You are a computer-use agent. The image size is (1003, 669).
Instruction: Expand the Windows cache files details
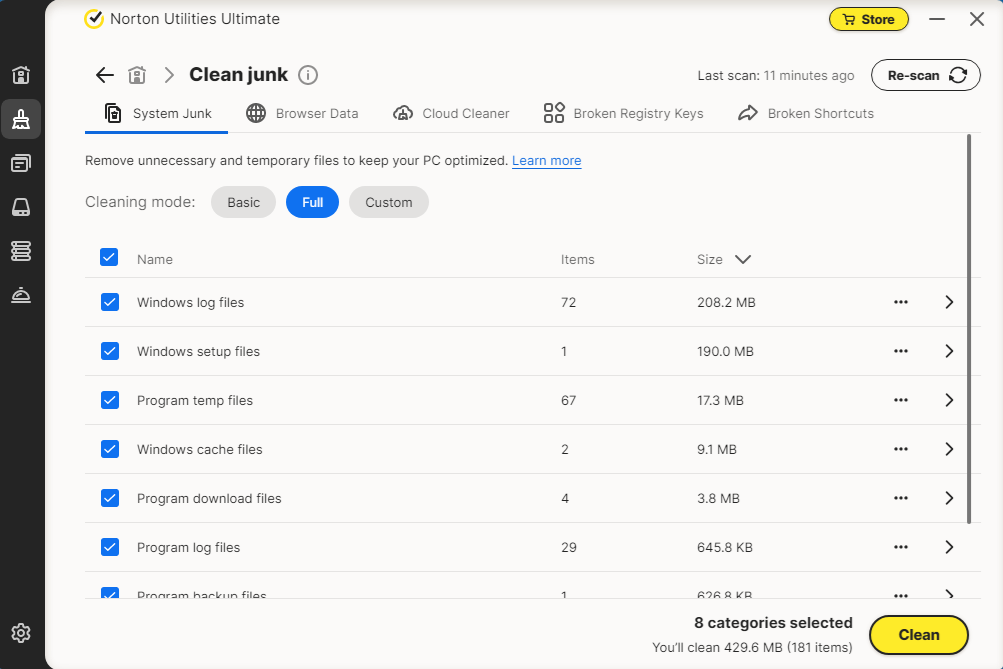pos(949,449)
